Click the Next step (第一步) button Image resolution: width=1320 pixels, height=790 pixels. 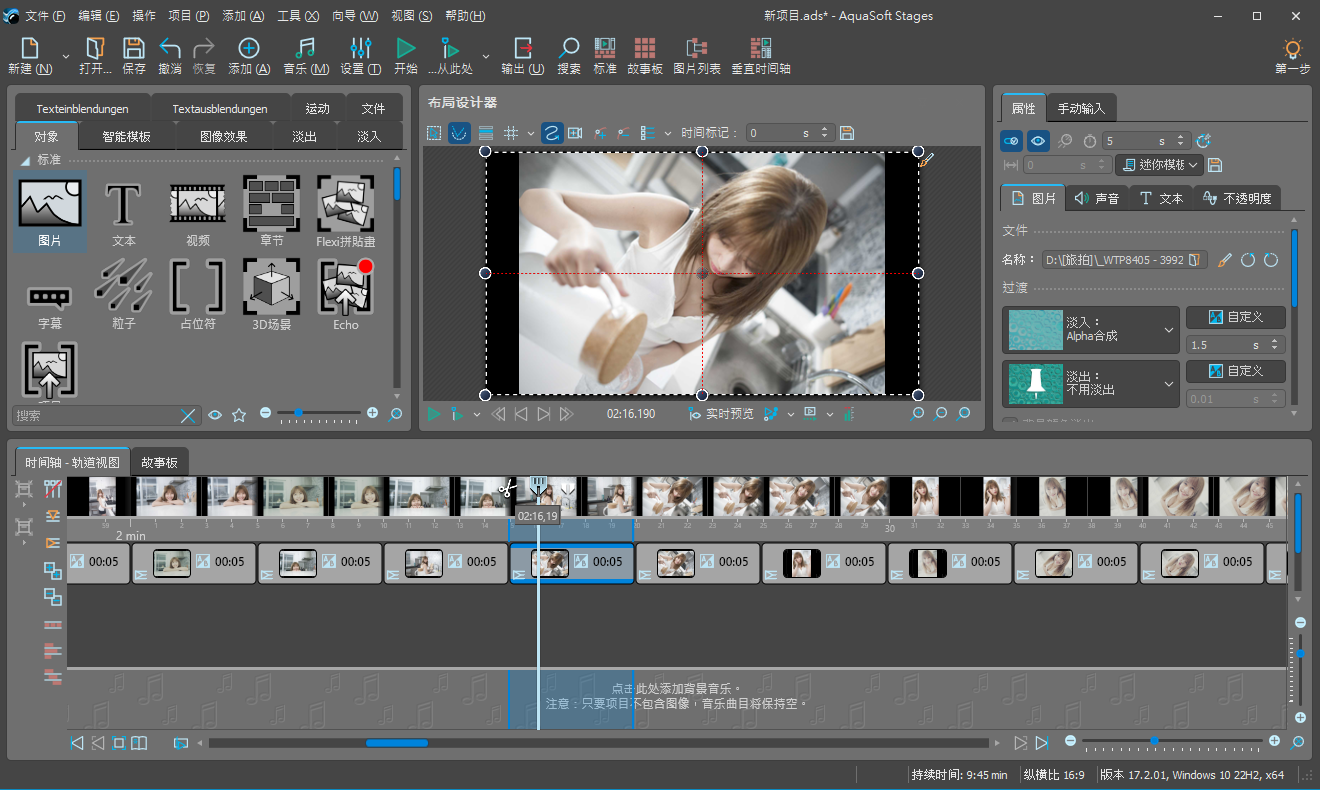[1292, 56]
